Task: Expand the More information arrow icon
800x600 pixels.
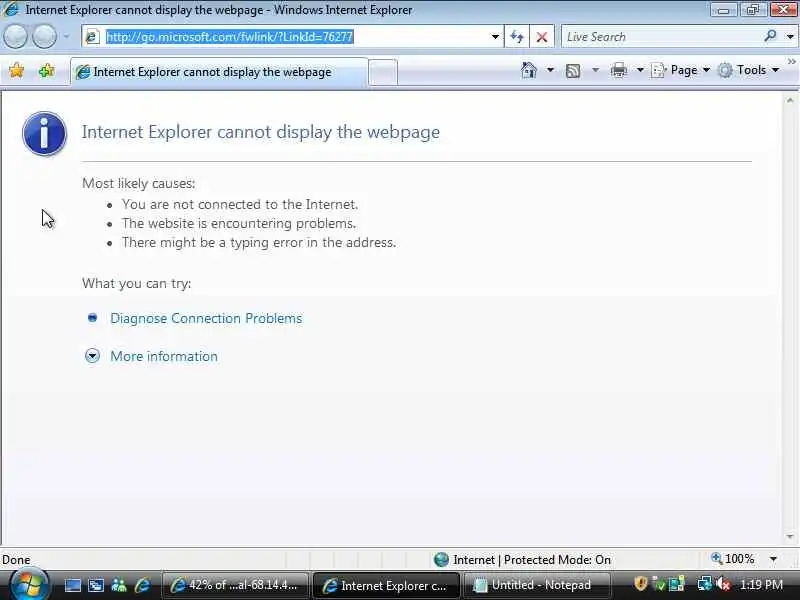Action: click(92, 356)
